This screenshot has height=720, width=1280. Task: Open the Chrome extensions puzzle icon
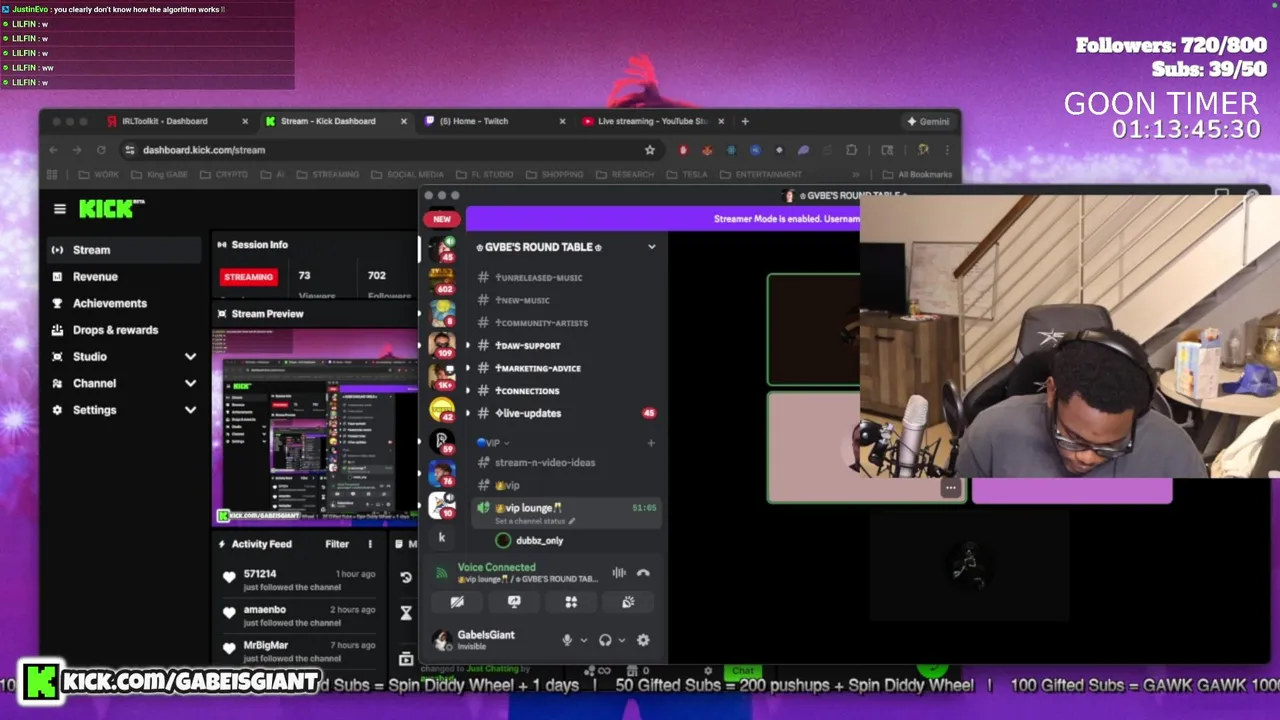coord(852,150)
